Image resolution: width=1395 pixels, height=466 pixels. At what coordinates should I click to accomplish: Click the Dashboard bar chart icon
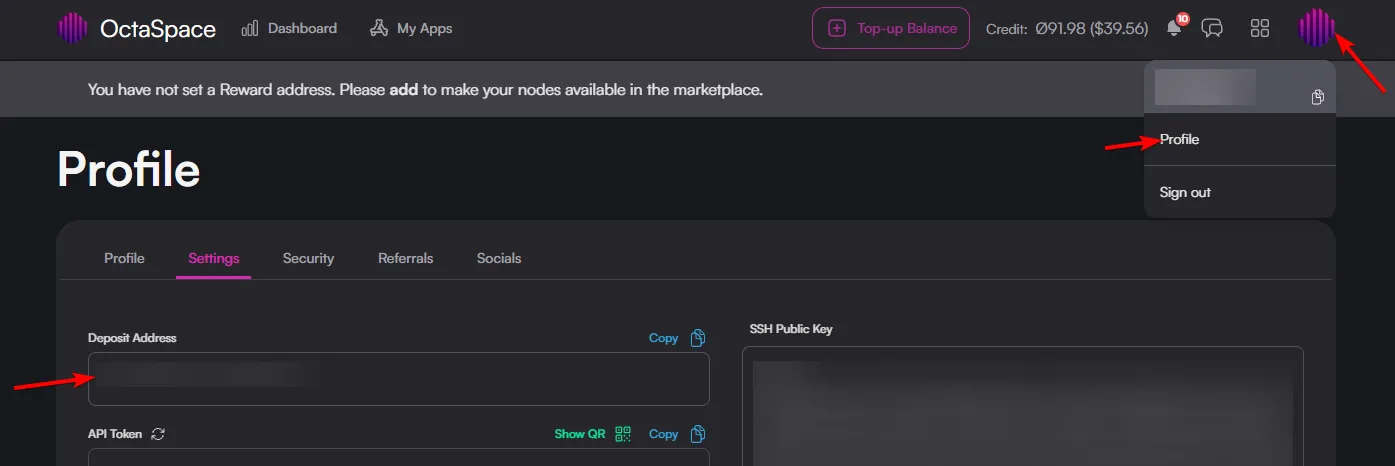[250, 28]
